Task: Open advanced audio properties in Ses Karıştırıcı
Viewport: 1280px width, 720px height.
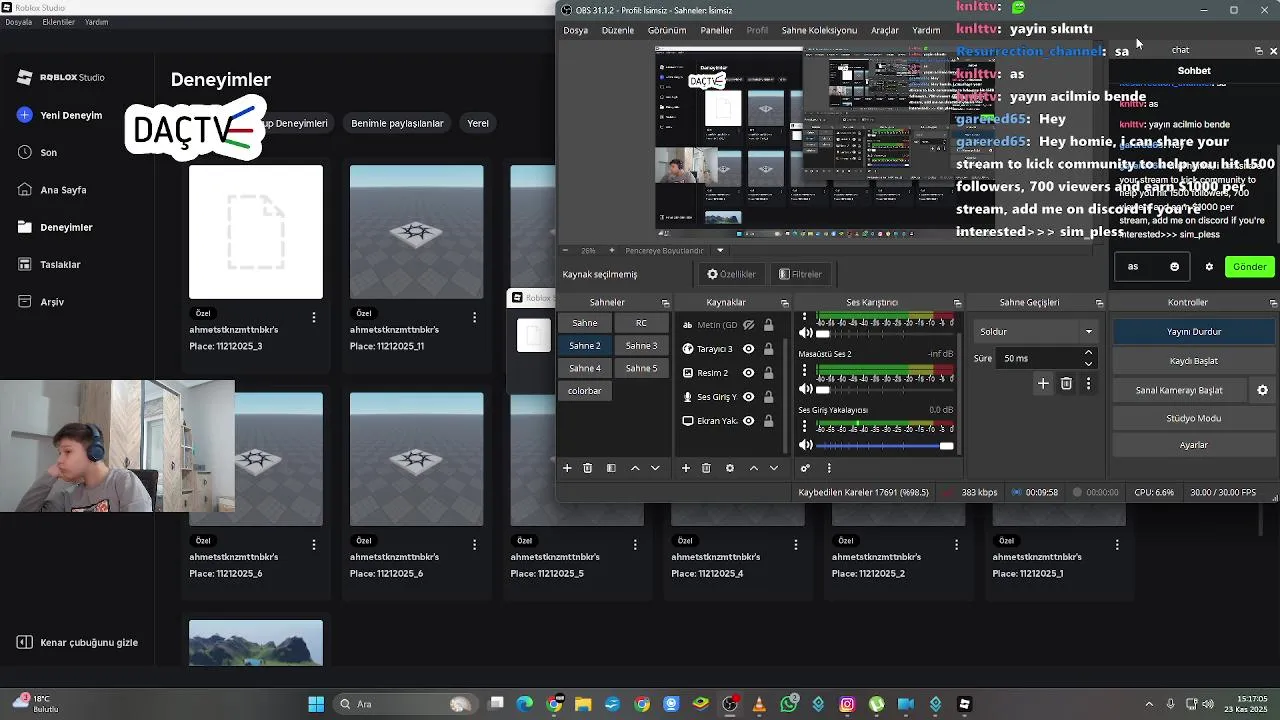Action: point(805,468)
